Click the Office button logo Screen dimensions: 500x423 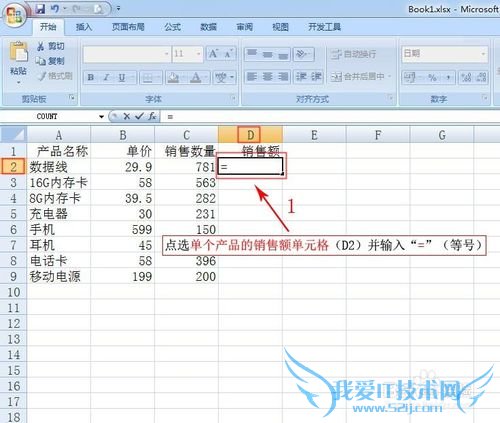pos(14,15)
